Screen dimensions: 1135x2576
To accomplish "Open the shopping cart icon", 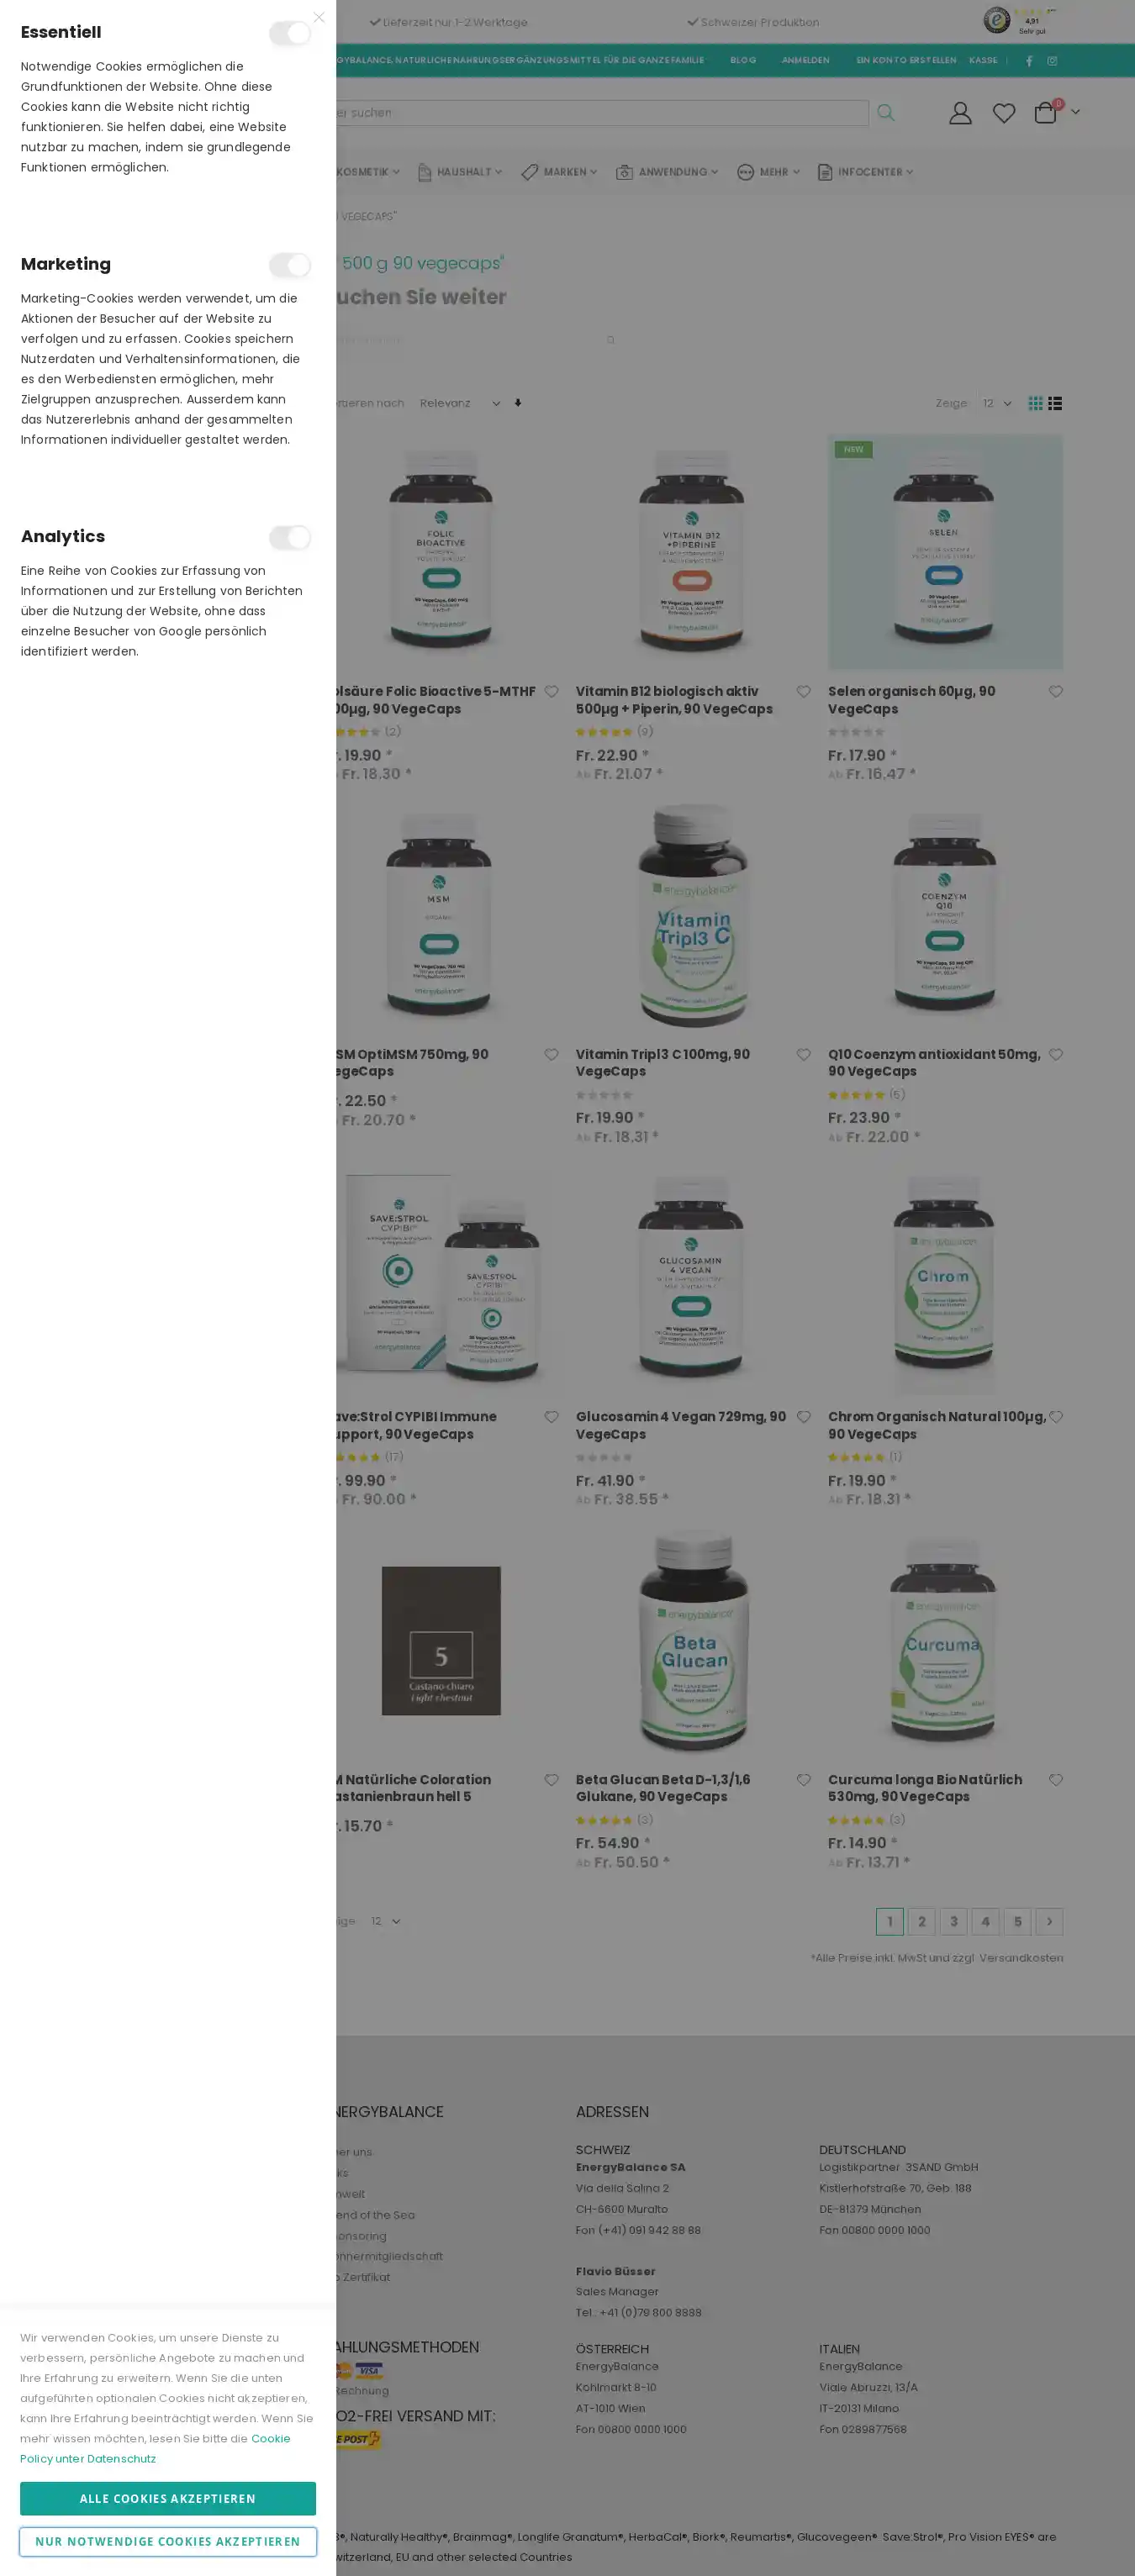I will (1046, 112).
